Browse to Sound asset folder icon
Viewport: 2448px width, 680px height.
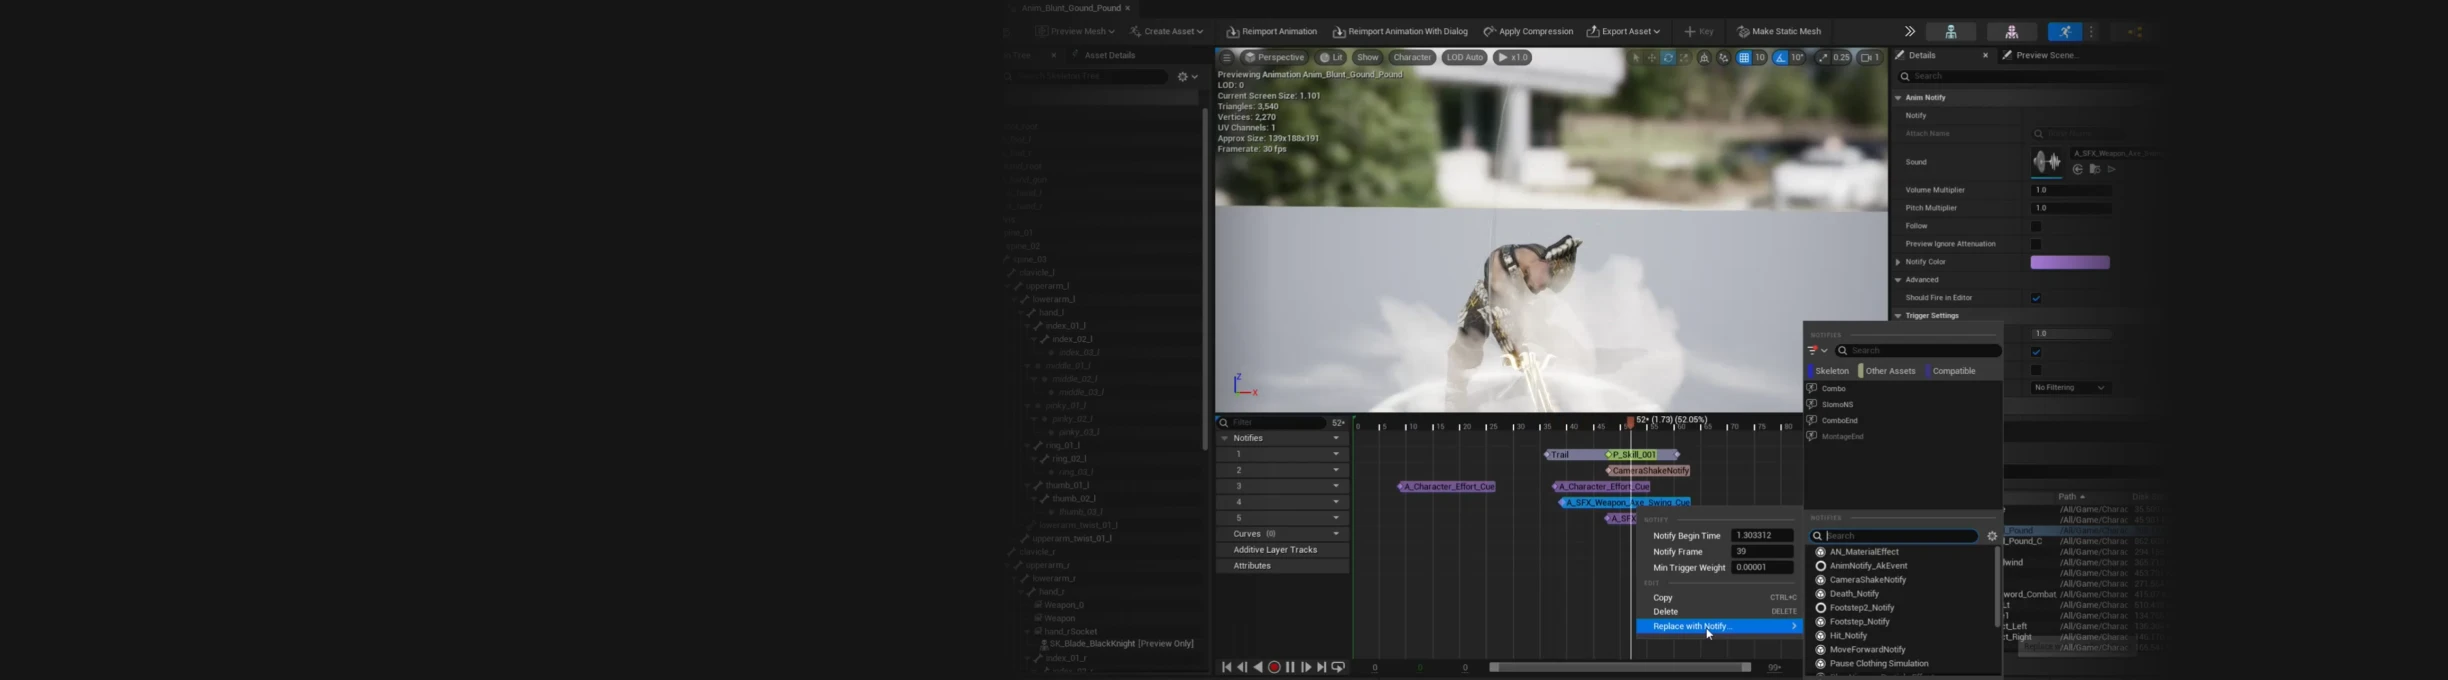[x=2095, y=169]
